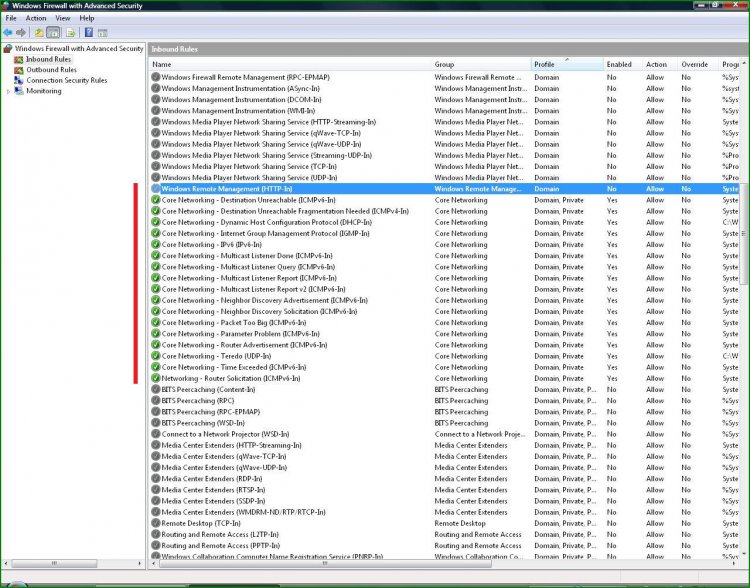
Task: Select Core Networking - Multicast Listener Done rule
Action: [x=445, y=256]
